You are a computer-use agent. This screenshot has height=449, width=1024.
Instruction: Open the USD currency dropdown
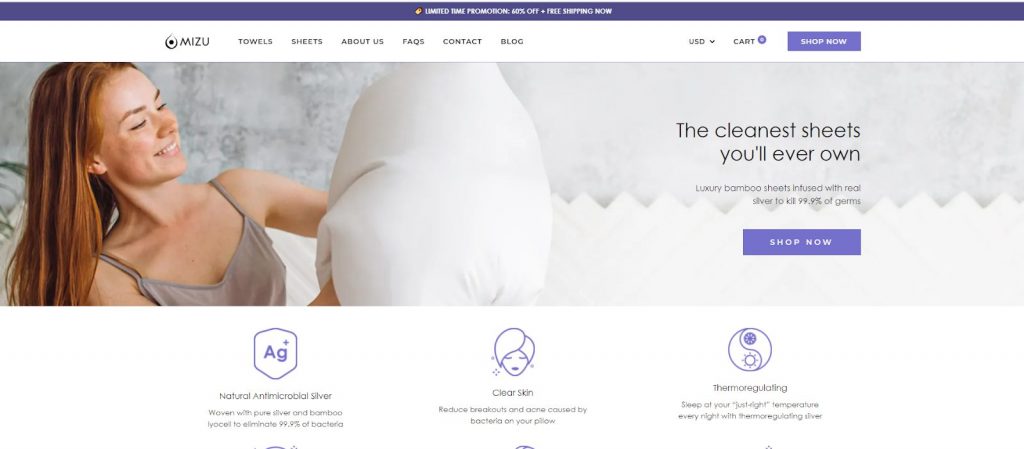(701, 41)
